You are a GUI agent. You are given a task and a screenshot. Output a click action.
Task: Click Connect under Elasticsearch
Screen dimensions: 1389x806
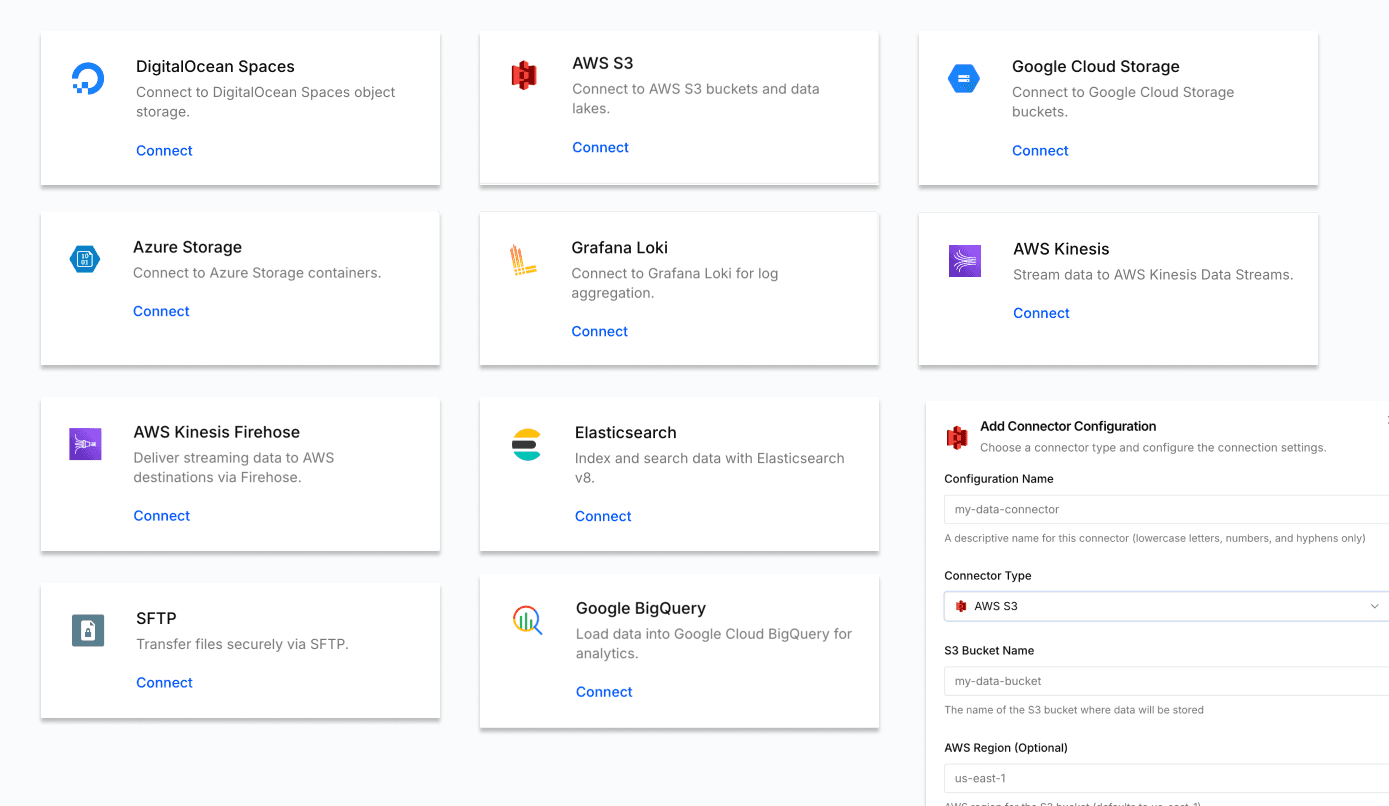pyautogui.click(x=603, y=516)
